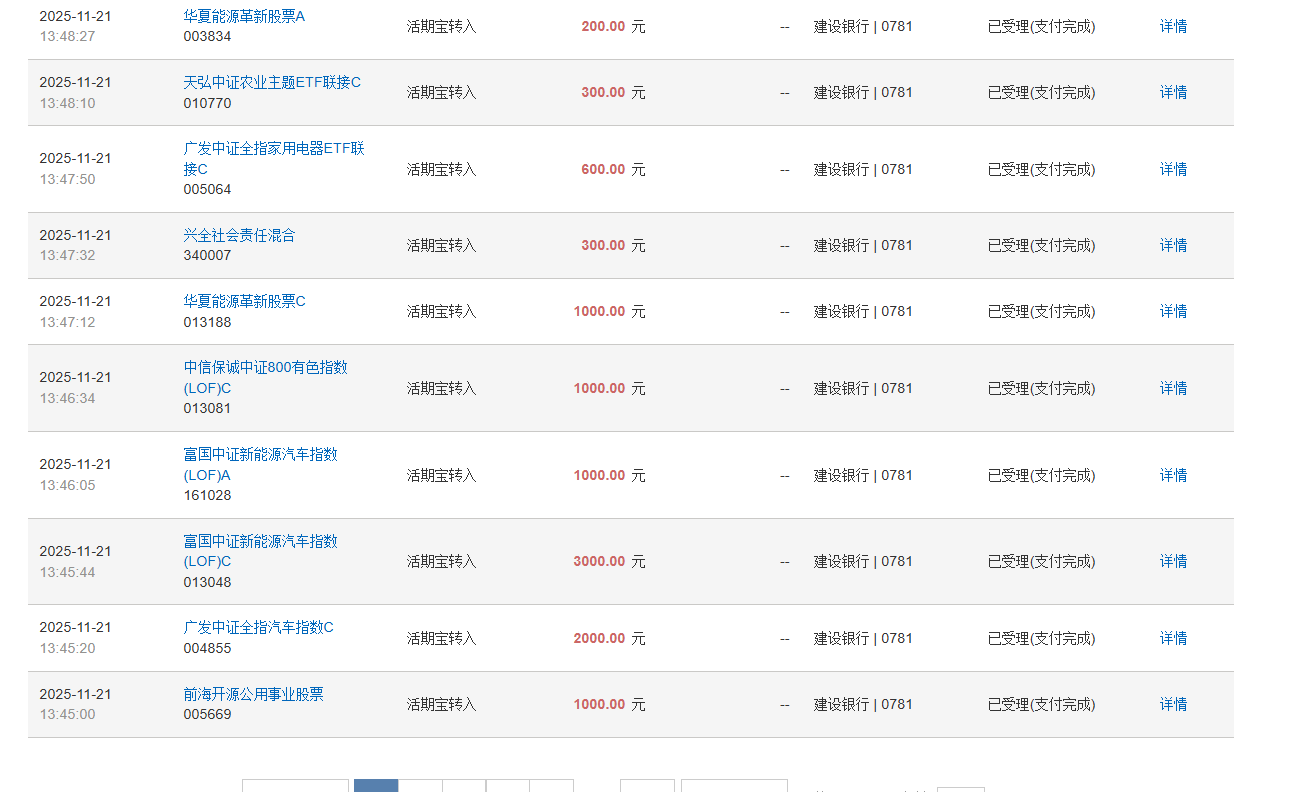Click the 200.00 元 amount
This screenshot has height=792, width=1299.
(613, 26)
